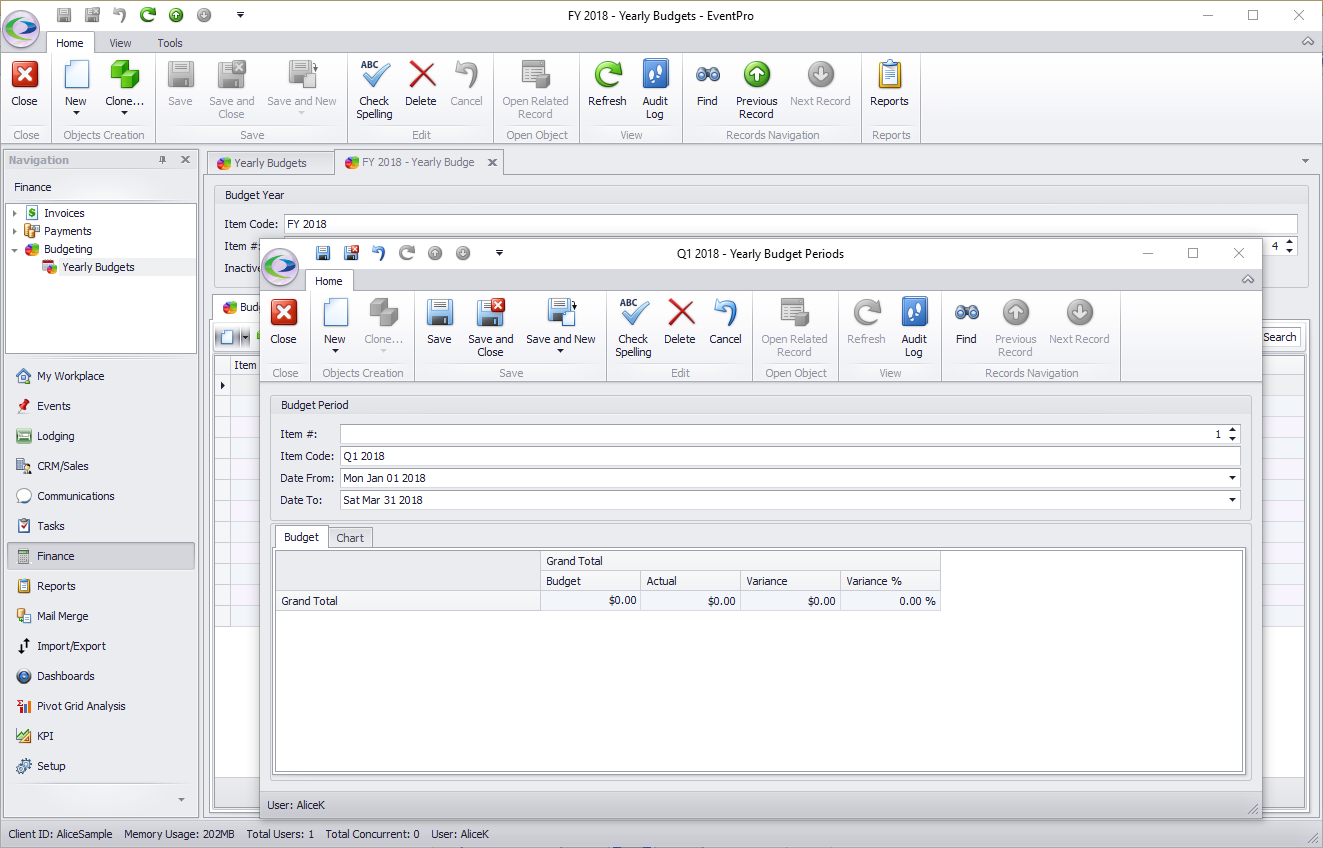
Task: Open the Lodging navigation group
Action: (x=101, y=436)
